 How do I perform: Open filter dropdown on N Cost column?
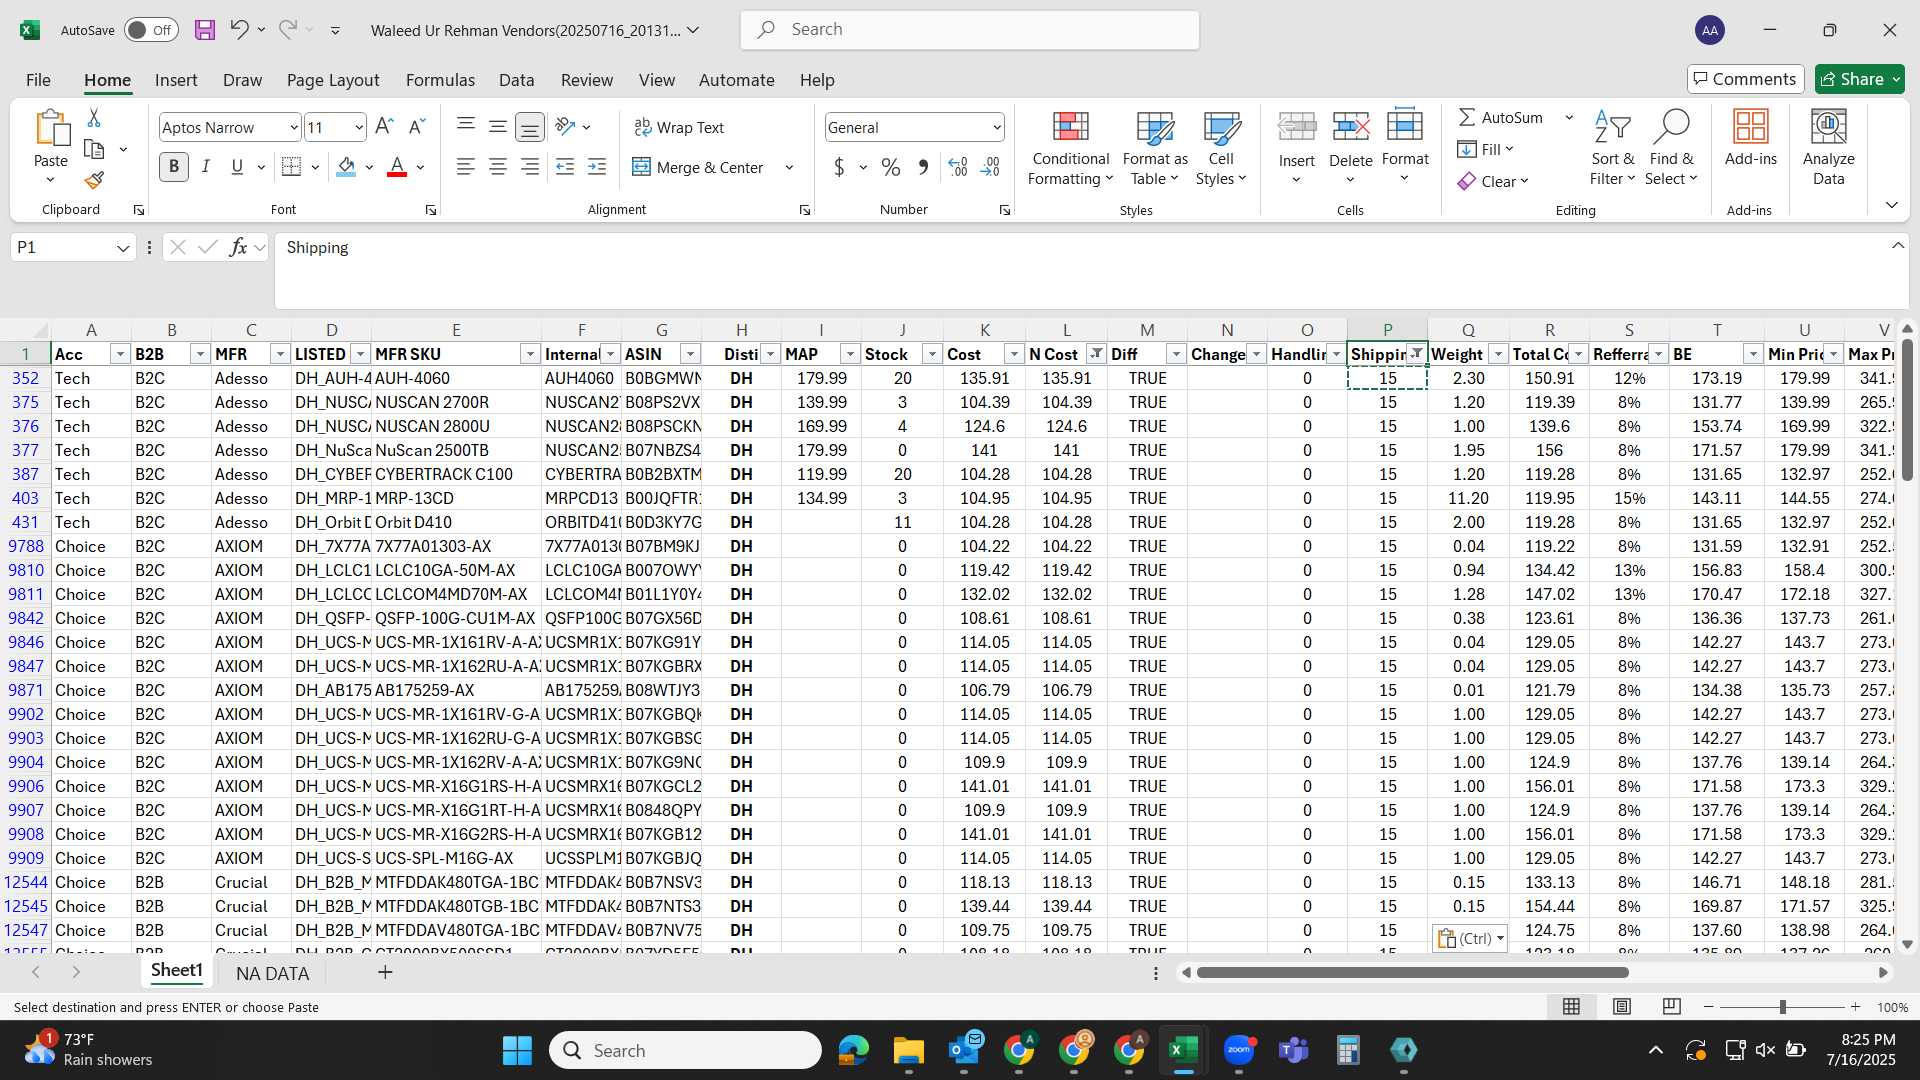pos(1096,354)
